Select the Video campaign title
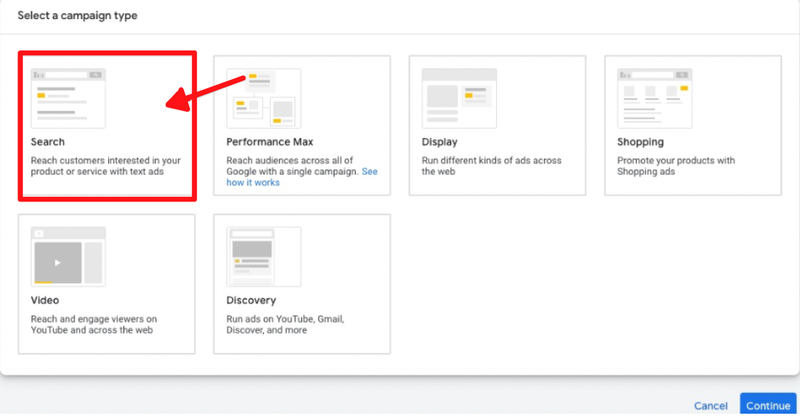This screenshot has height=416, width=800. click(x=45, y=300)
